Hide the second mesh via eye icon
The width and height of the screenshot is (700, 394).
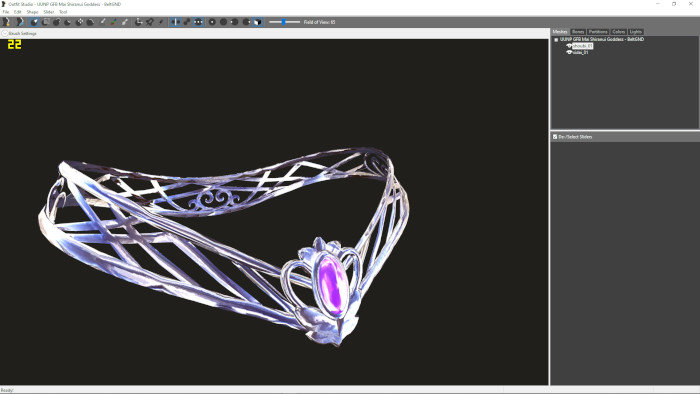pos(569,52)
